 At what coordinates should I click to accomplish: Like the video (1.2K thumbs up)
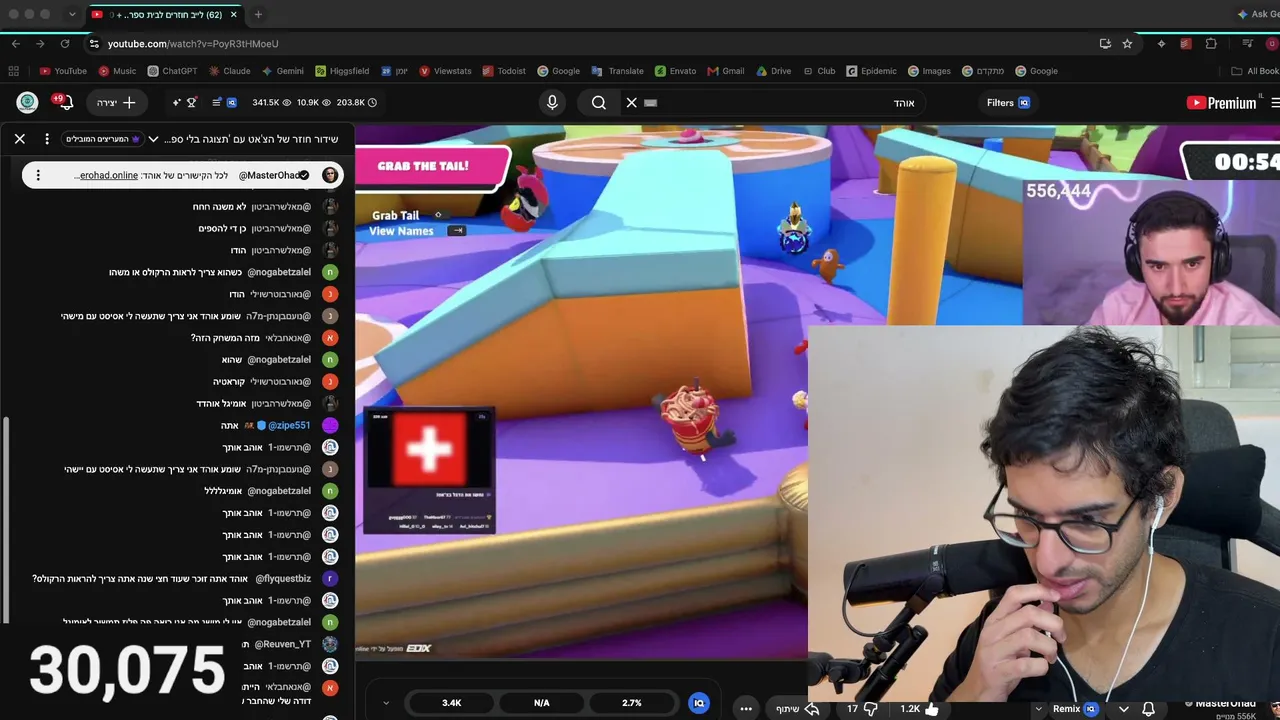point(921,709)
